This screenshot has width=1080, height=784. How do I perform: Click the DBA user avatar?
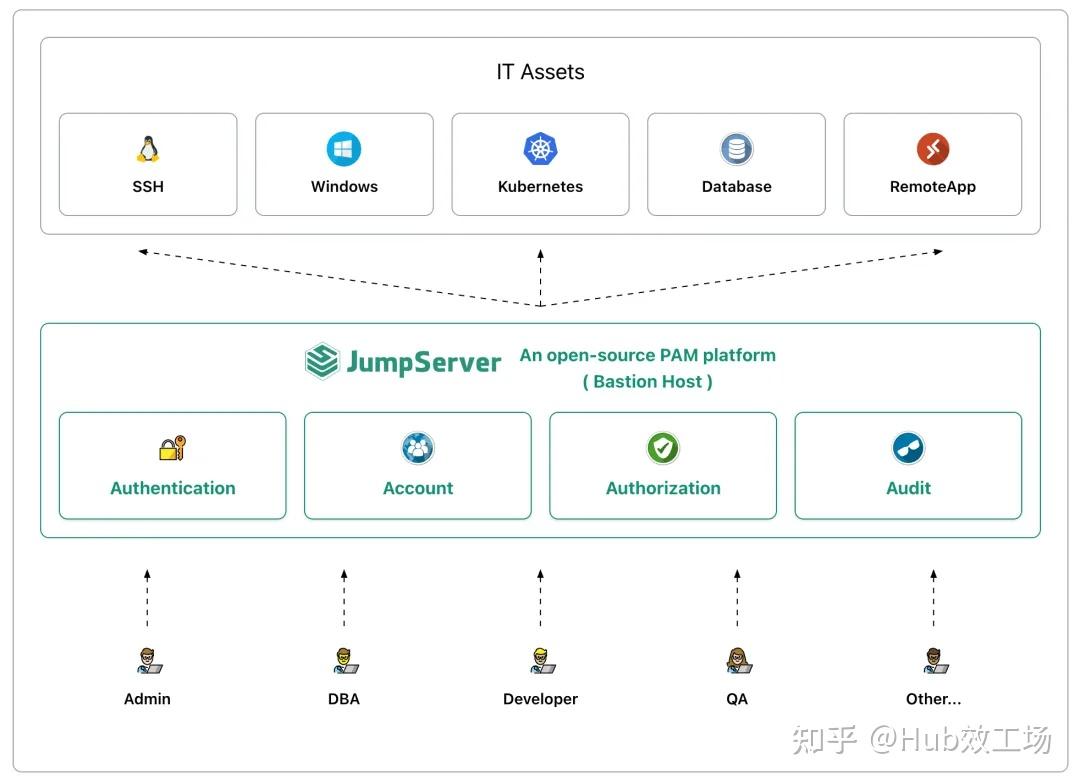pos(344,661)
